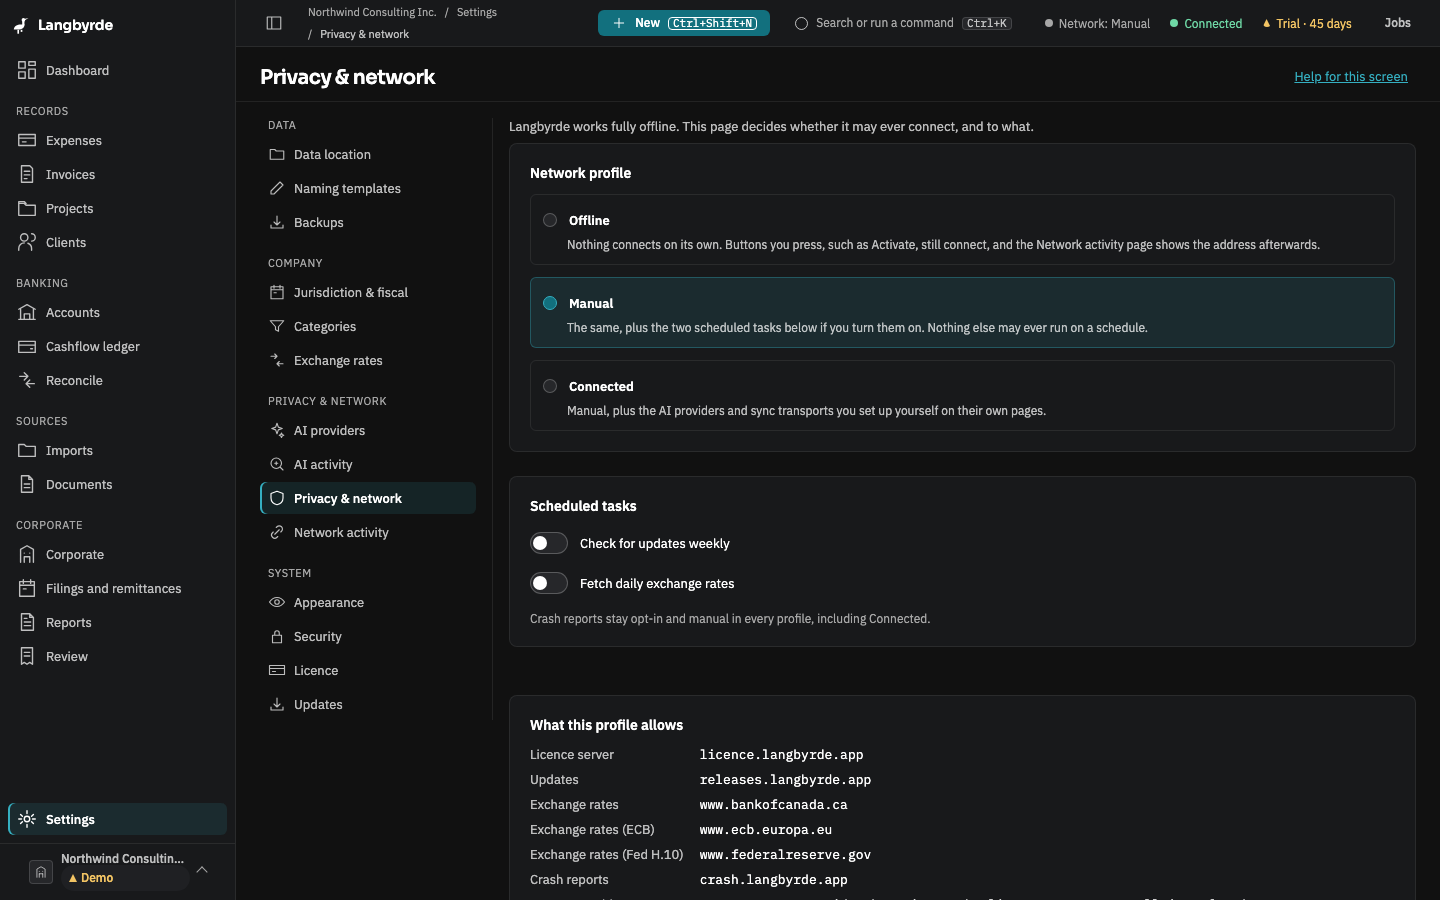Click the Clients people icon
The width and height of the screenshot is (1440, 900).
[27, 242]
